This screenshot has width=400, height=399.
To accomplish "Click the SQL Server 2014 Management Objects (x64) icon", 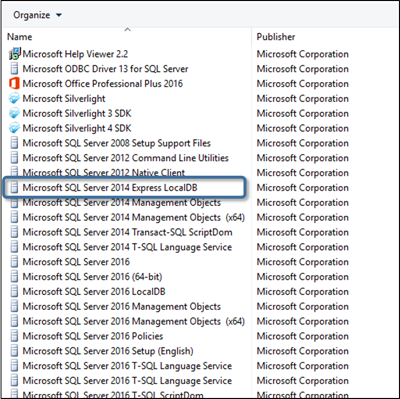I will coord(14,217).
